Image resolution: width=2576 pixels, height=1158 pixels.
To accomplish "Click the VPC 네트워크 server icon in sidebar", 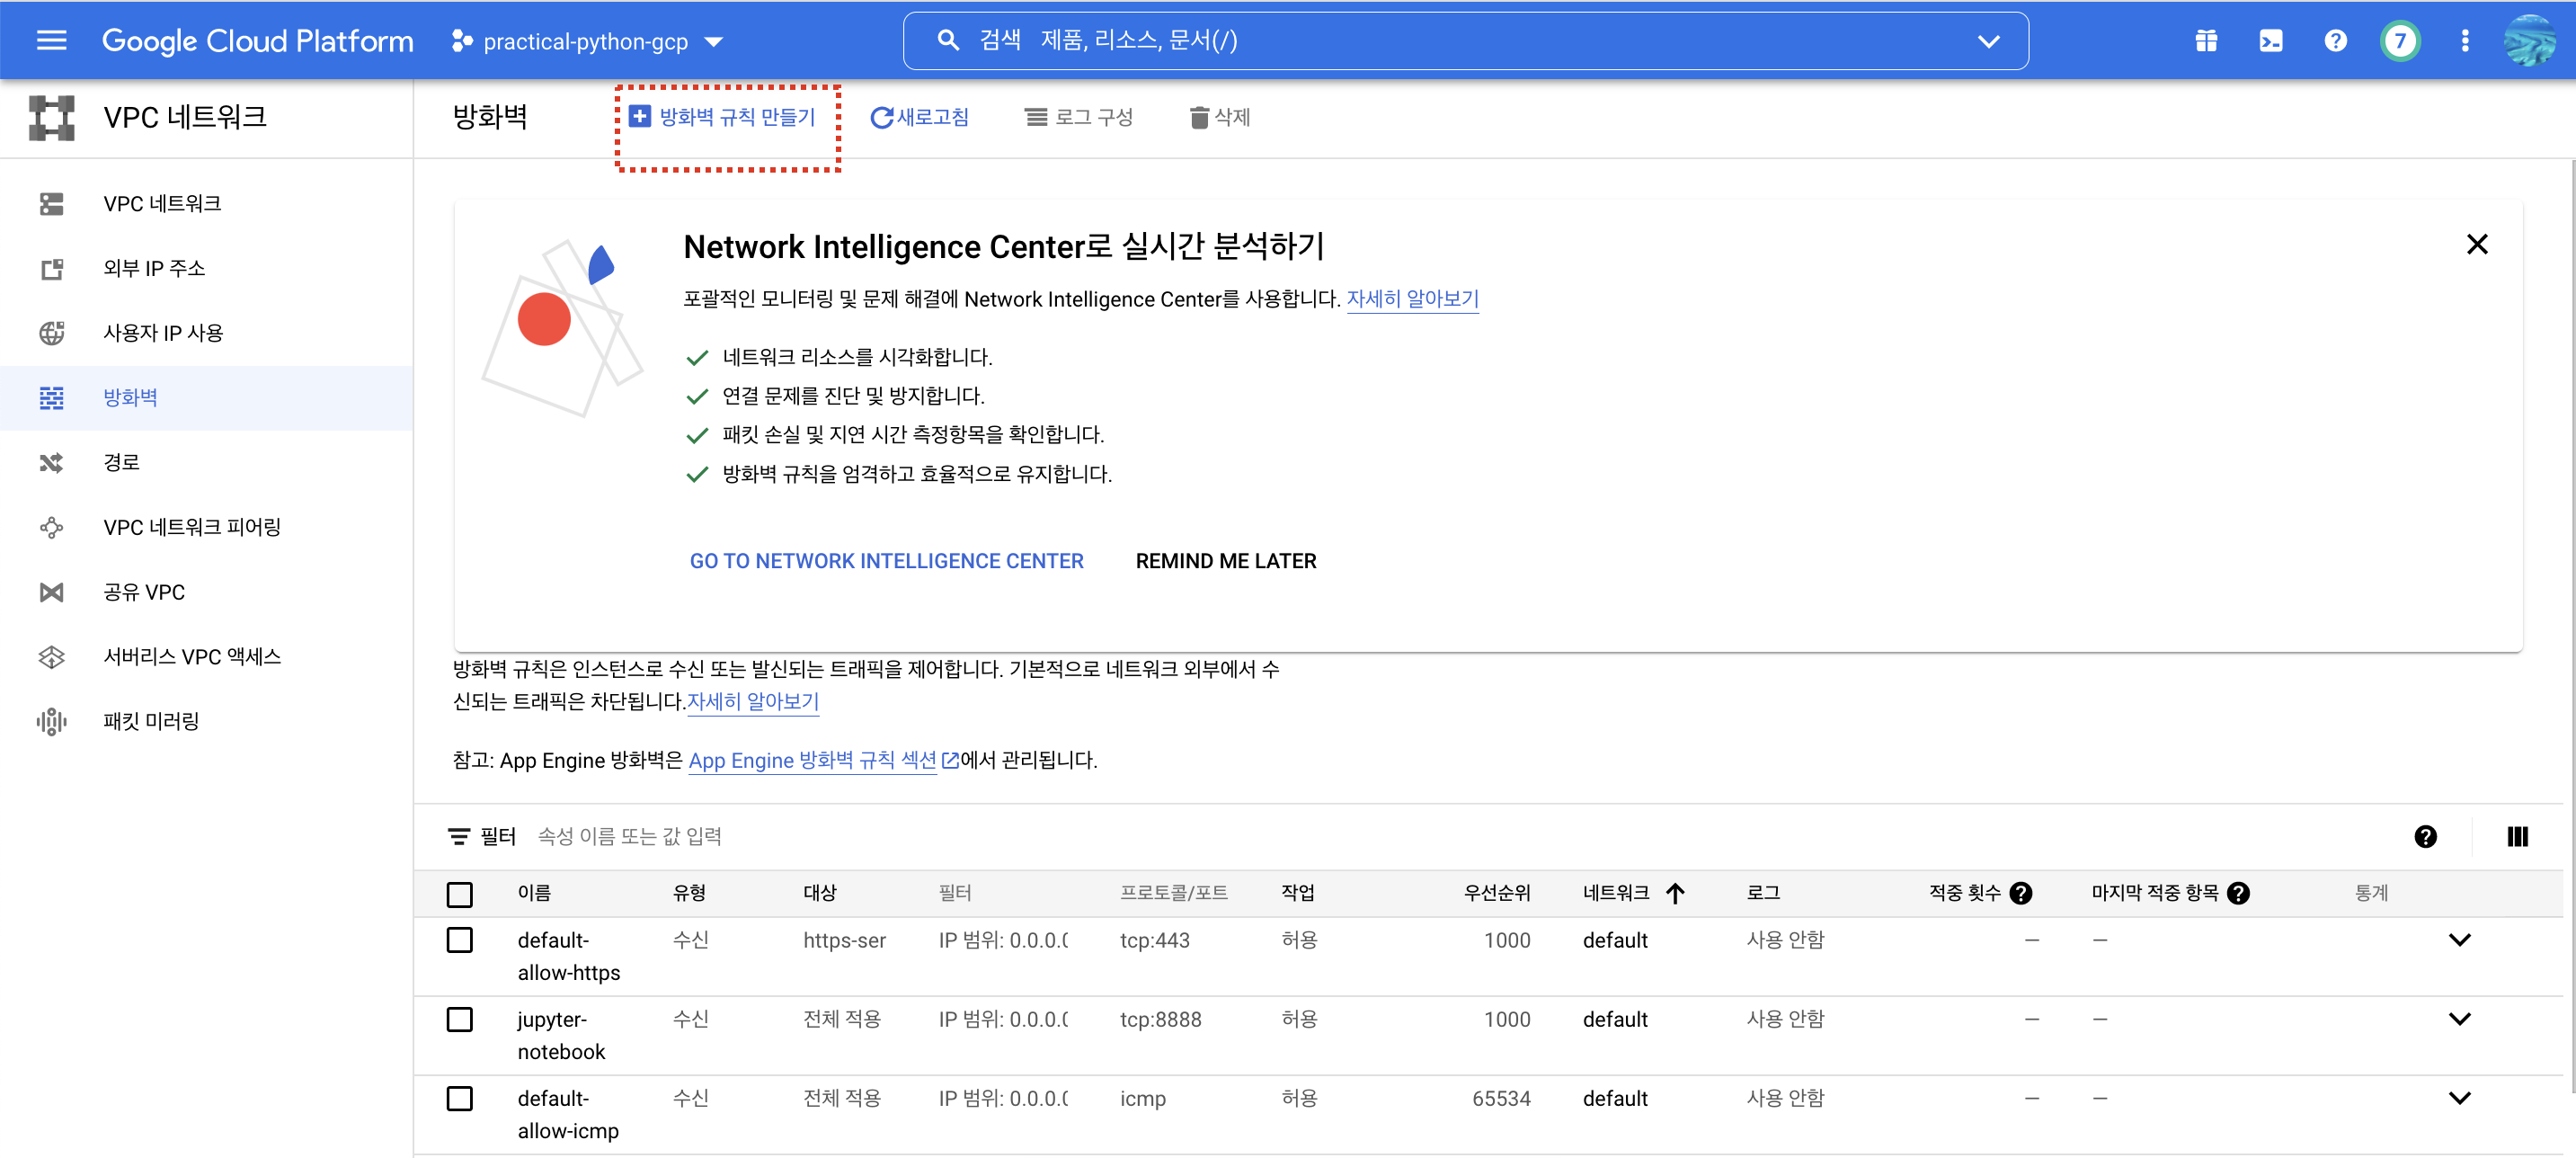I will 51,204.
